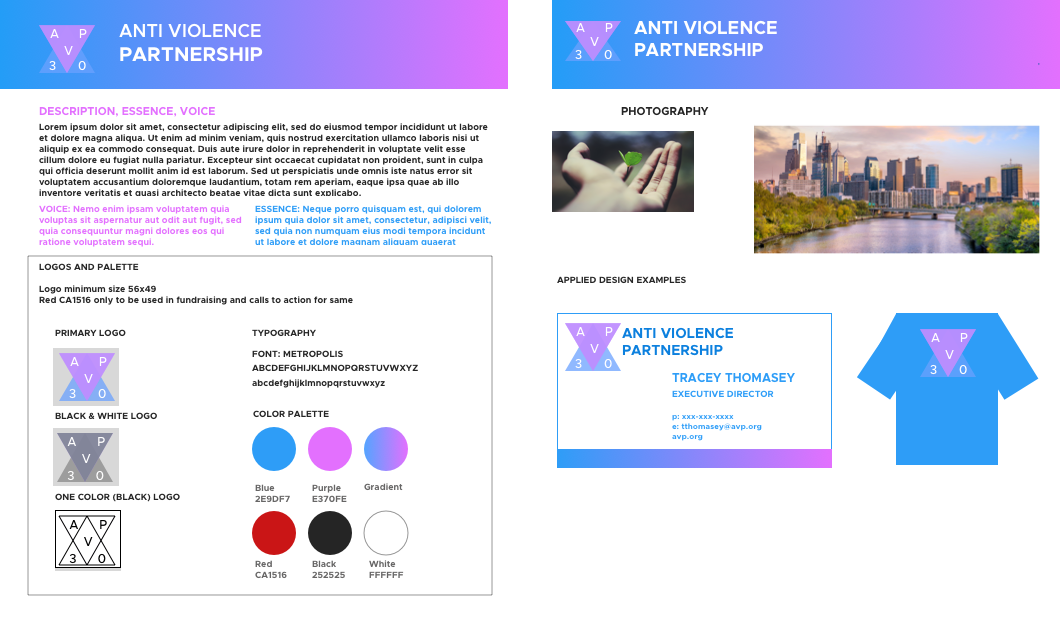The width and height of the screenshot is (1060, 636).
Task: Click the AVP logo in left page header
Action: [x=67, y=49]
